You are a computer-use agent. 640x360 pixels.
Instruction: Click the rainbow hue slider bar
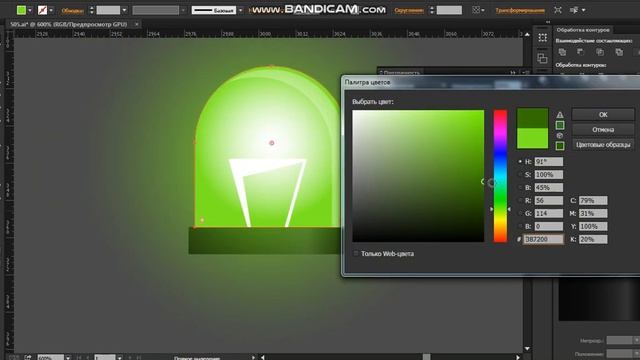500,176
